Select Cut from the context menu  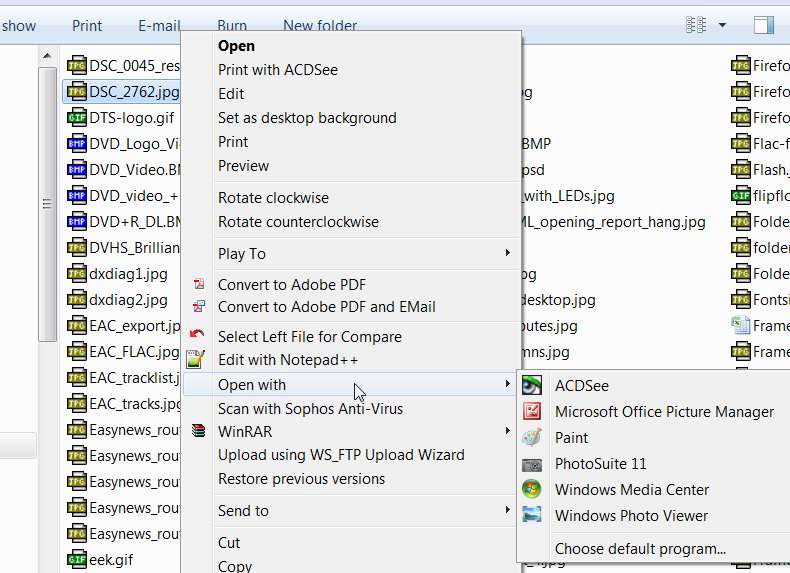point(229,543)
